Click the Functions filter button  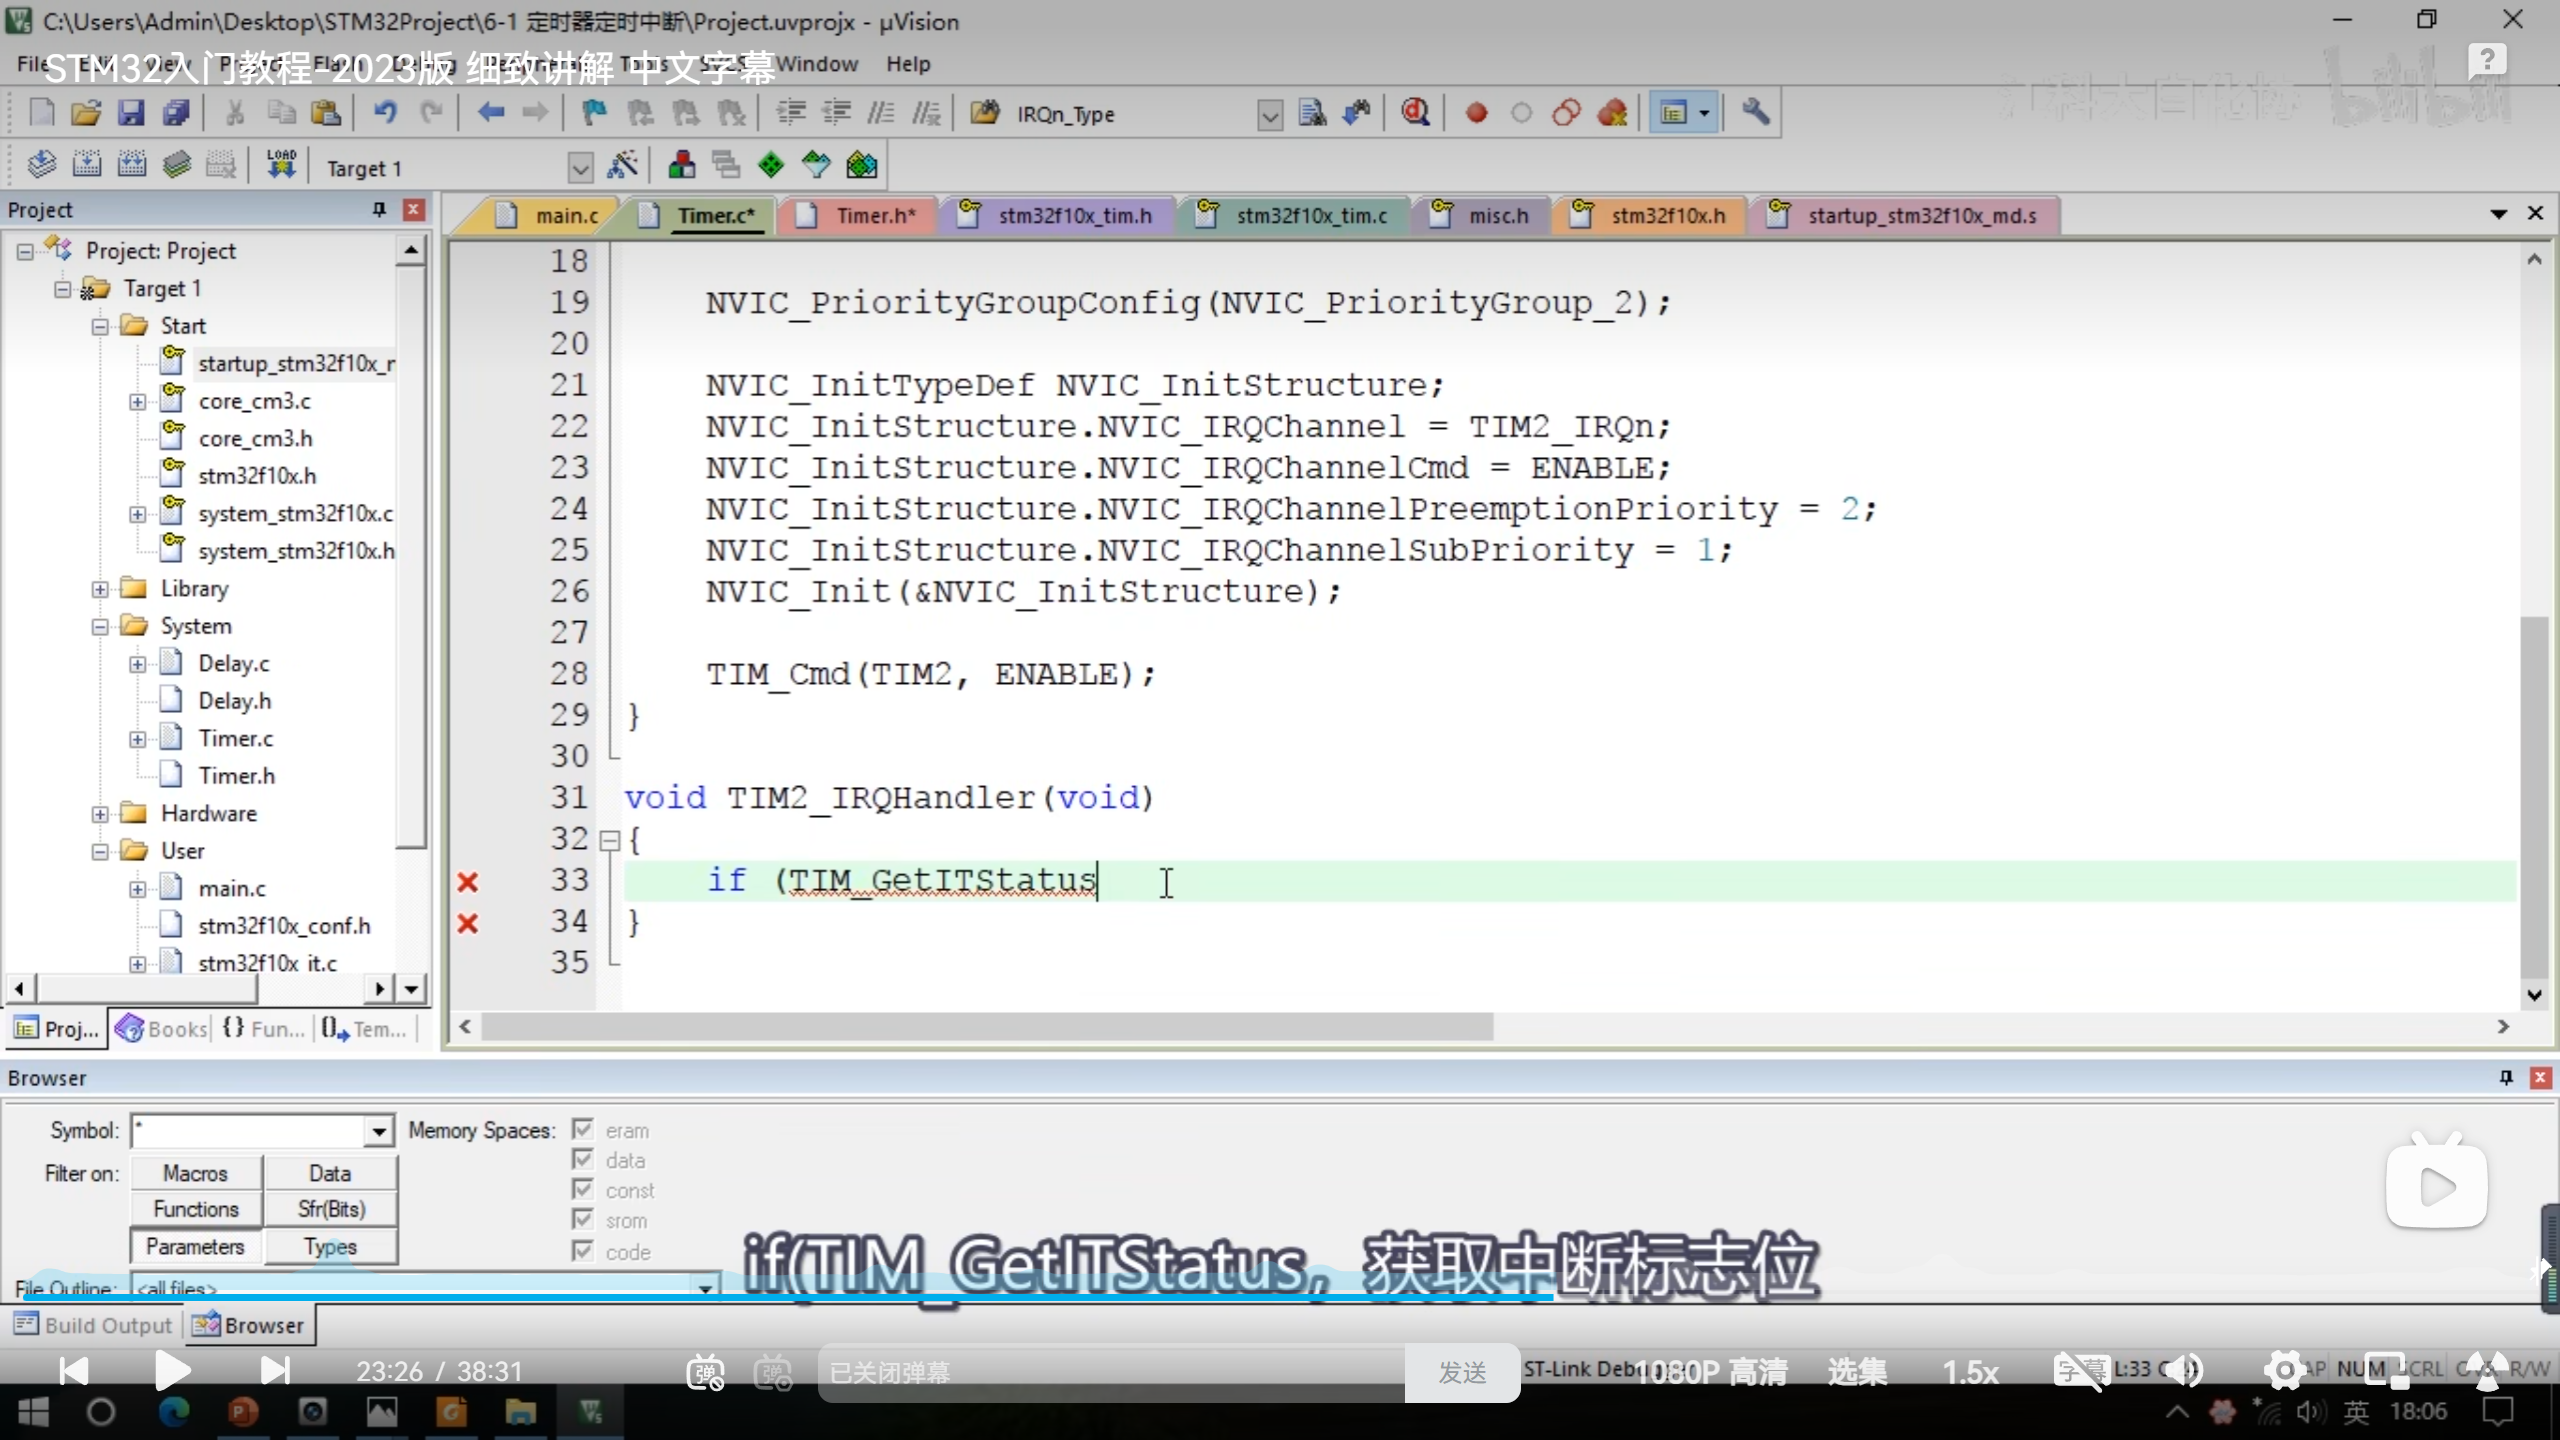click(196, 1209)
